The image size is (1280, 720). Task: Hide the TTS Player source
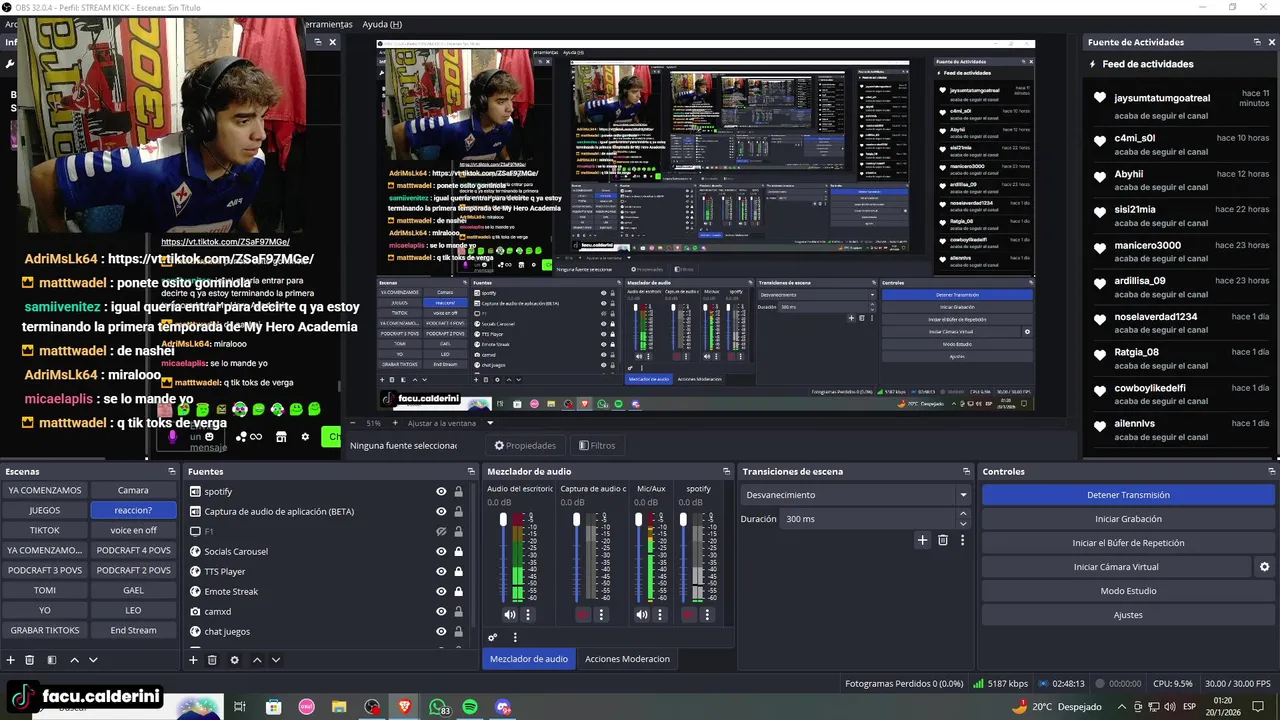[441, 571]
